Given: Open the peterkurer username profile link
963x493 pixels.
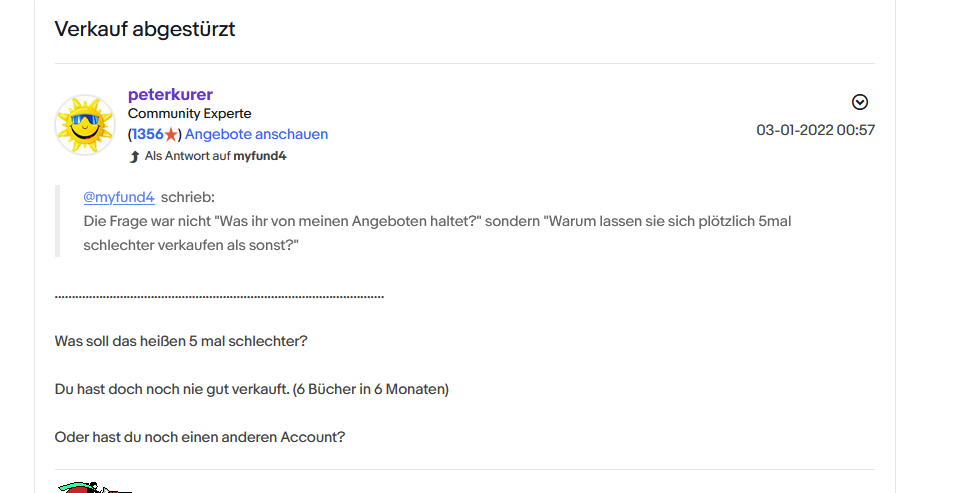Looking at the screenshot, I should coord(170,95).
